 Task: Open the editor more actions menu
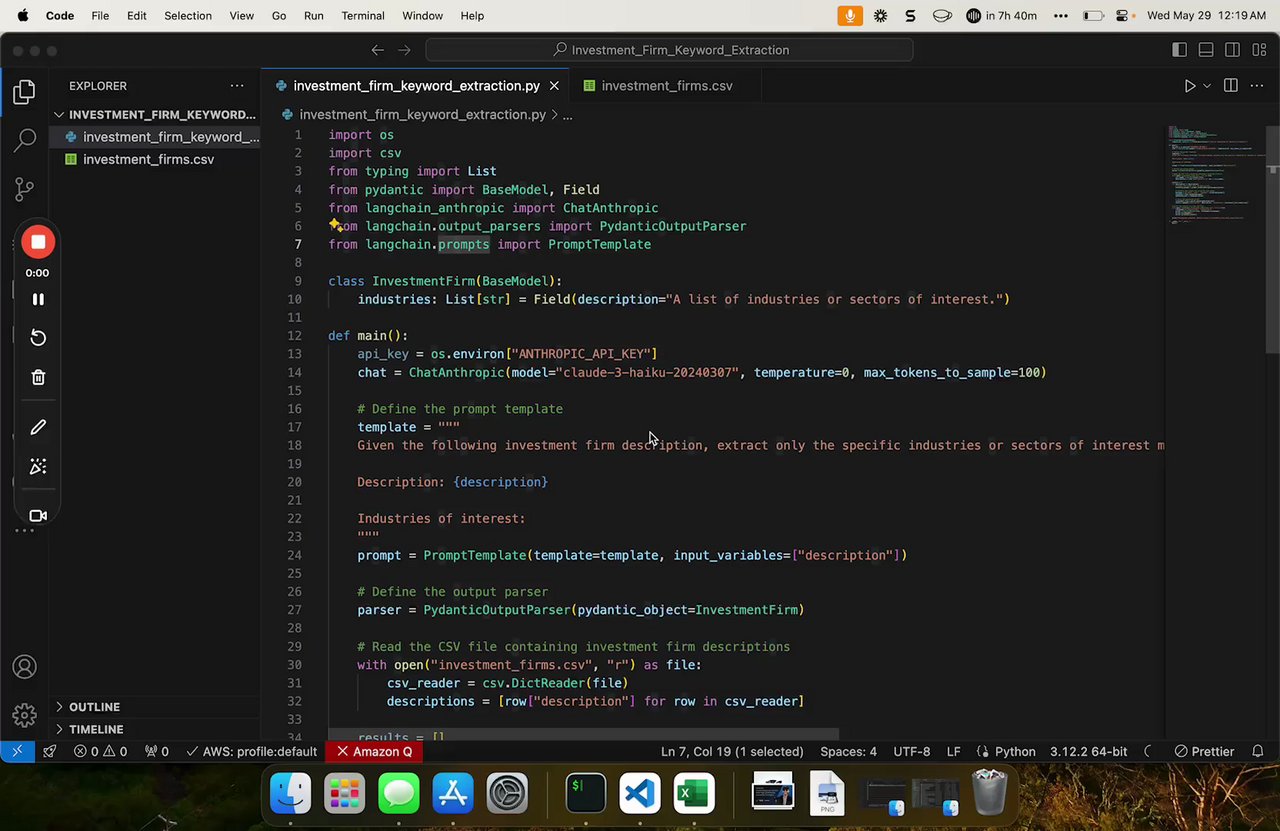point(1257,86)
